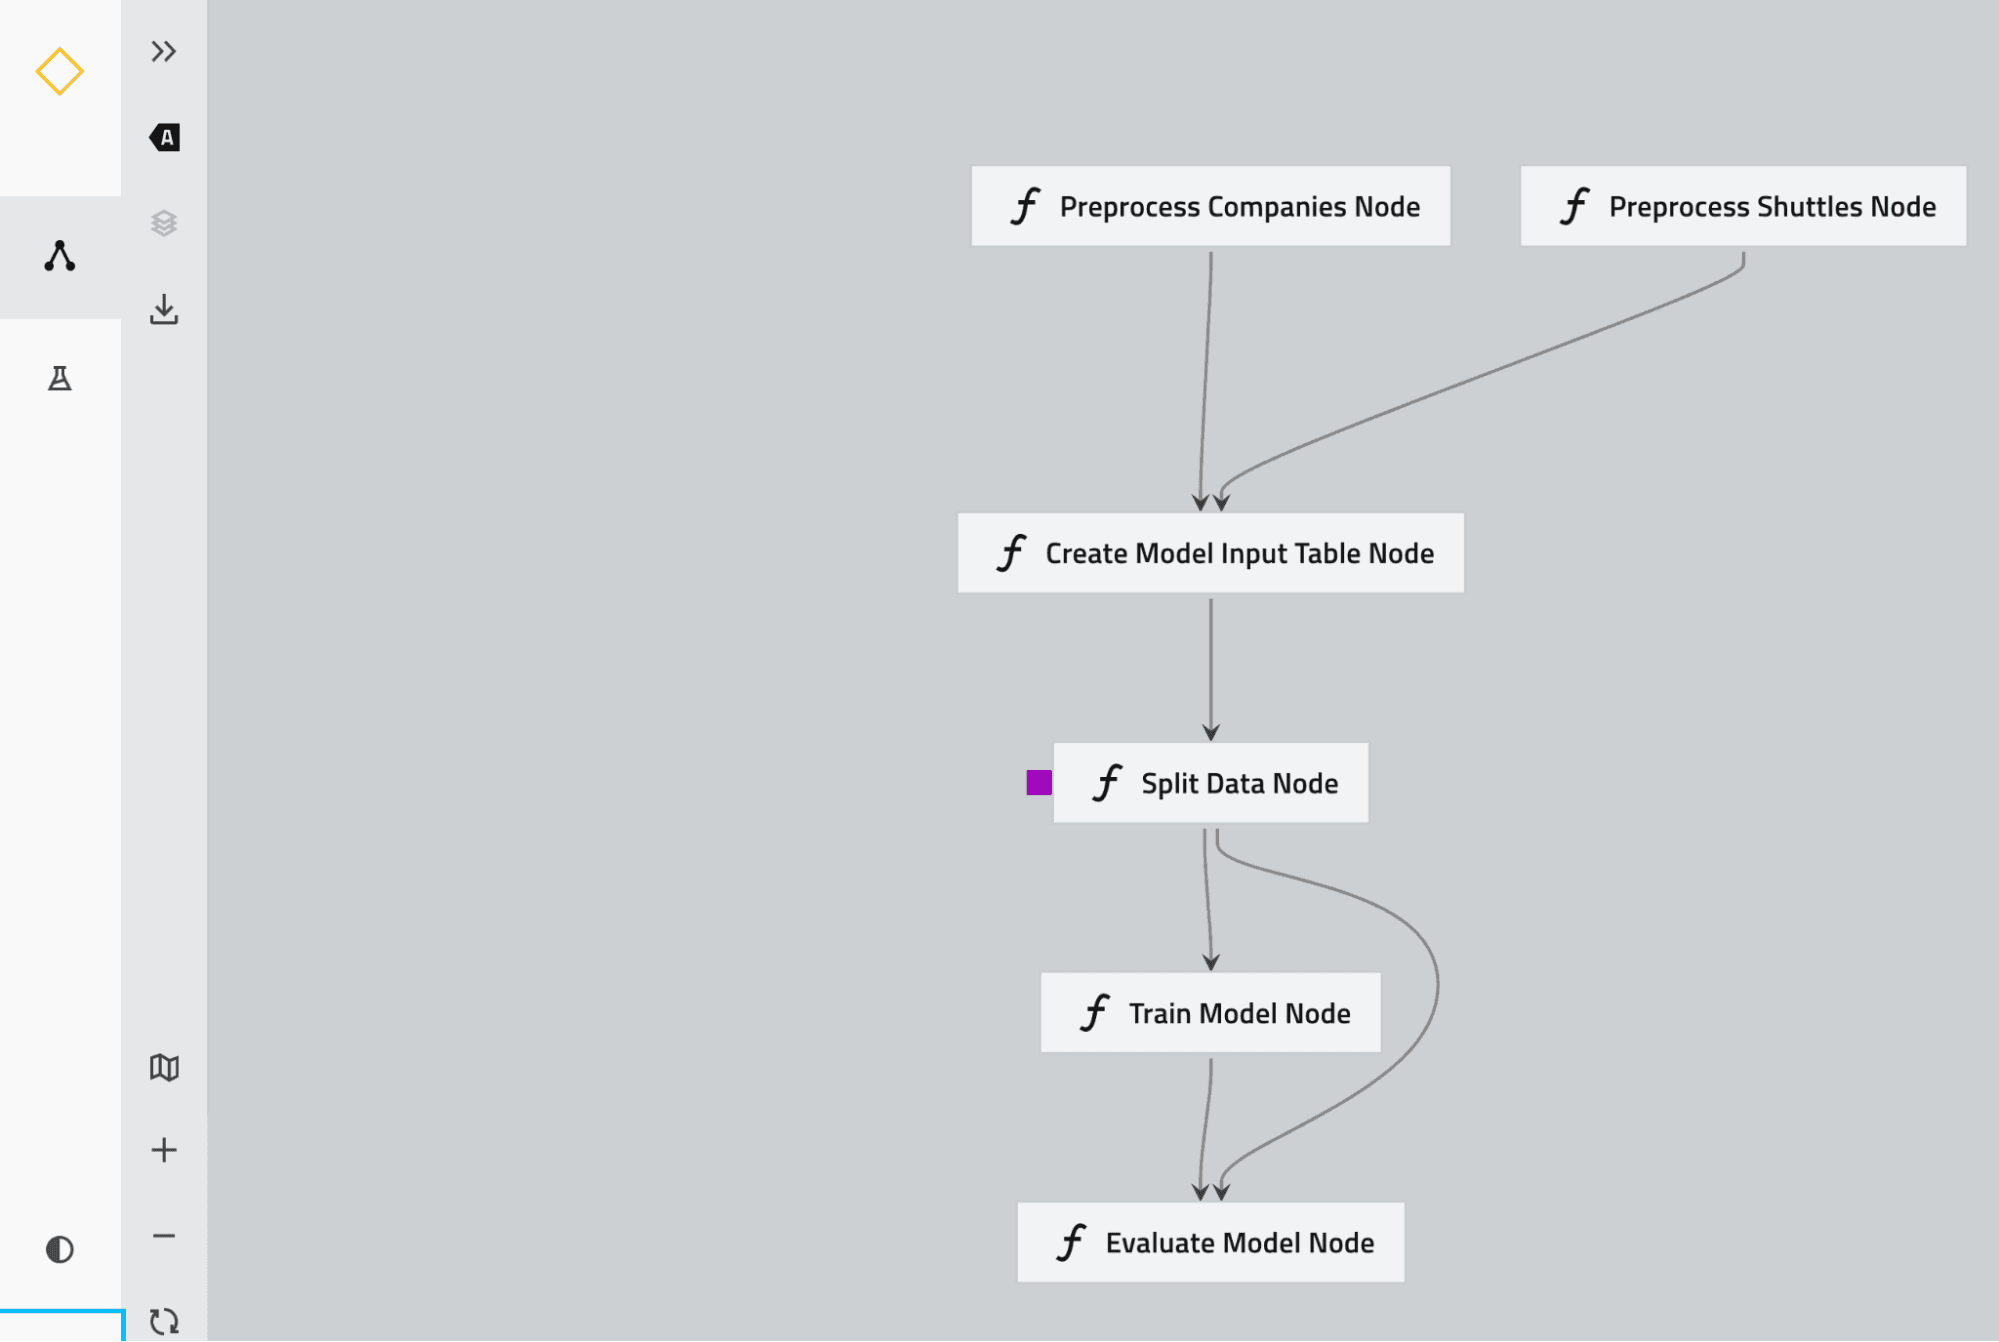
Task: Click the lambda/pipelines icon in sidebar
Action: [60, 256]
